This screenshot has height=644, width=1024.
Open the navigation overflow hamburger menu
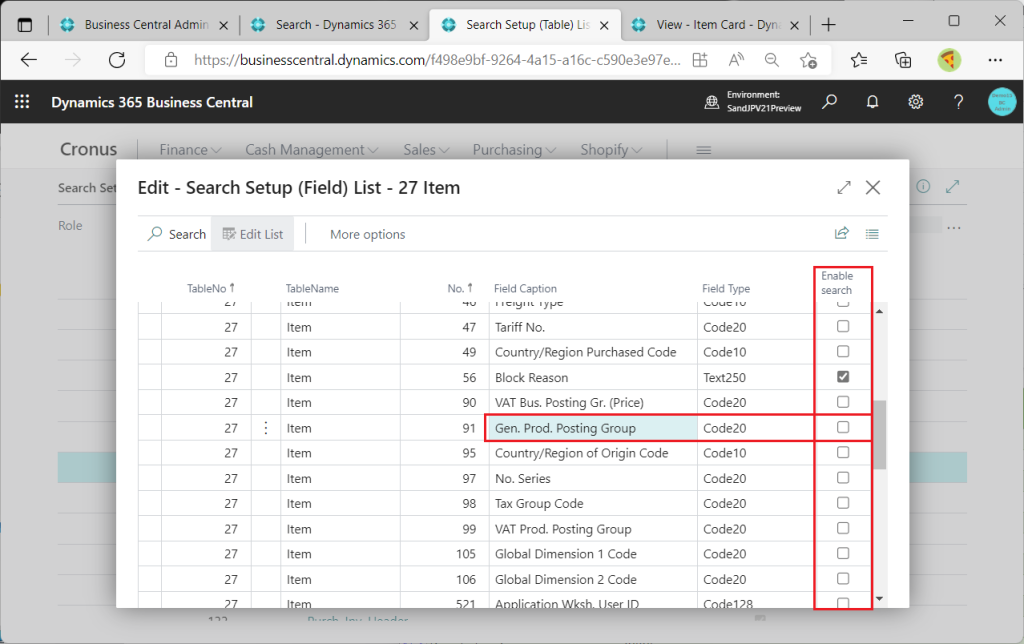pos(703,150)
